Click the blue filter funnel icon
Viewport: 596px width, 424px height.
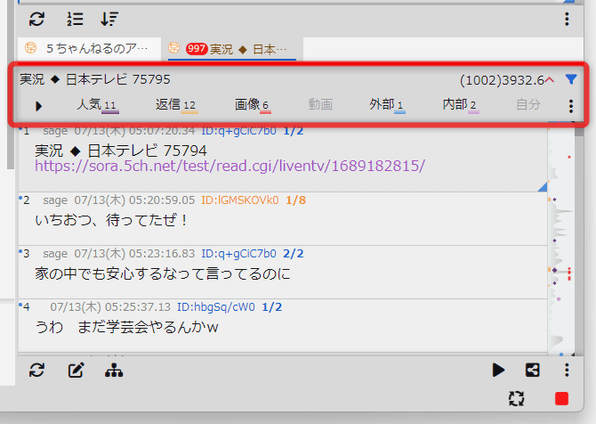(x=571, y=79)
